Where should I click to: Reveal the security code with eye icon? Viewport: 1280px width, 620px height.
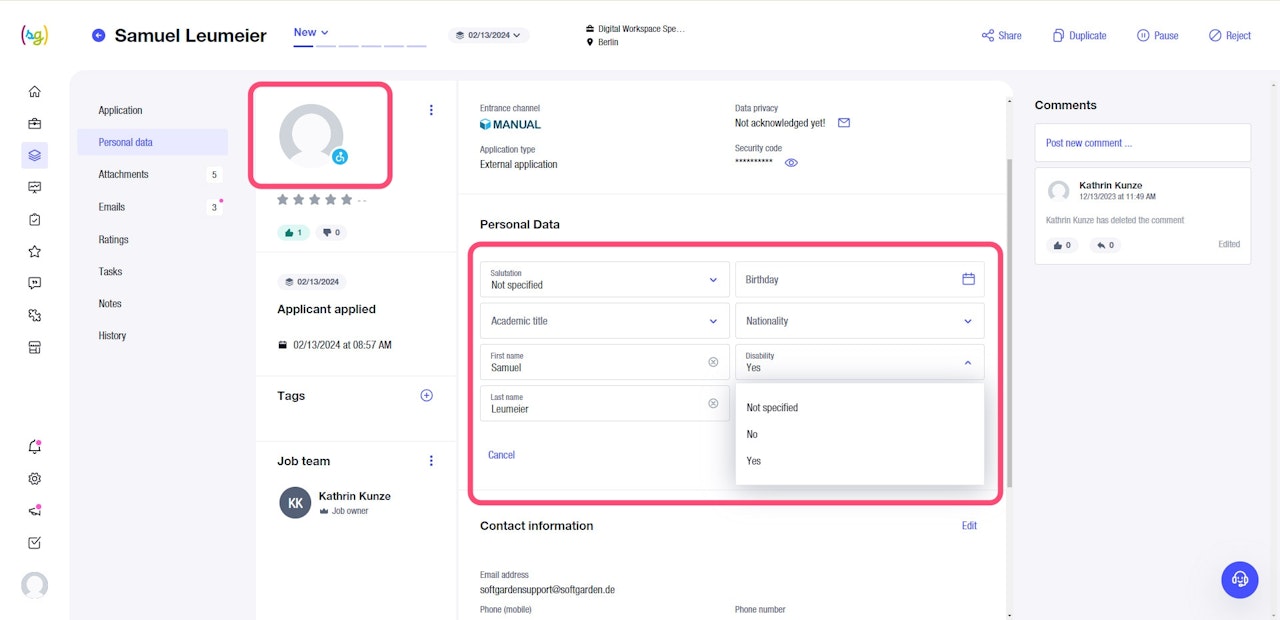[791, 162]
